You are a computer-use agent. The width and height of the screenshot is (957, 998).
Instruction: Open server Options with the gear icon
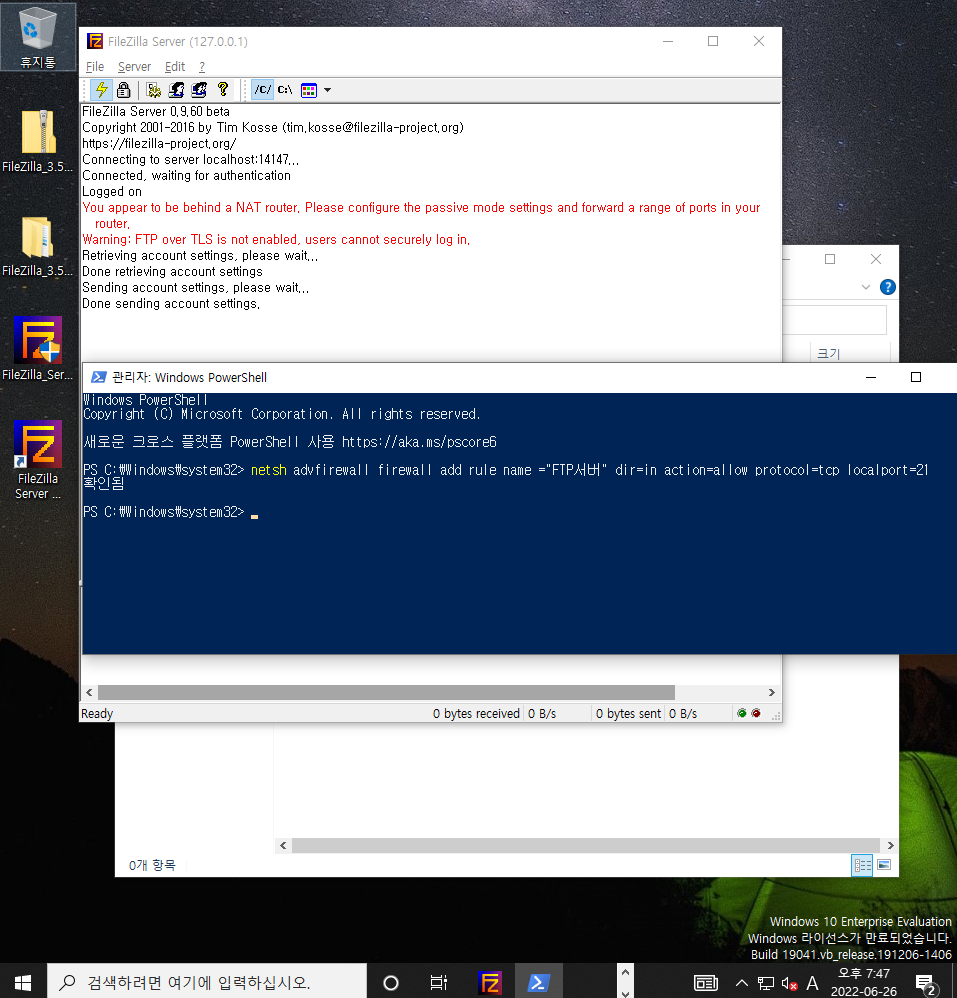[152, 90]
